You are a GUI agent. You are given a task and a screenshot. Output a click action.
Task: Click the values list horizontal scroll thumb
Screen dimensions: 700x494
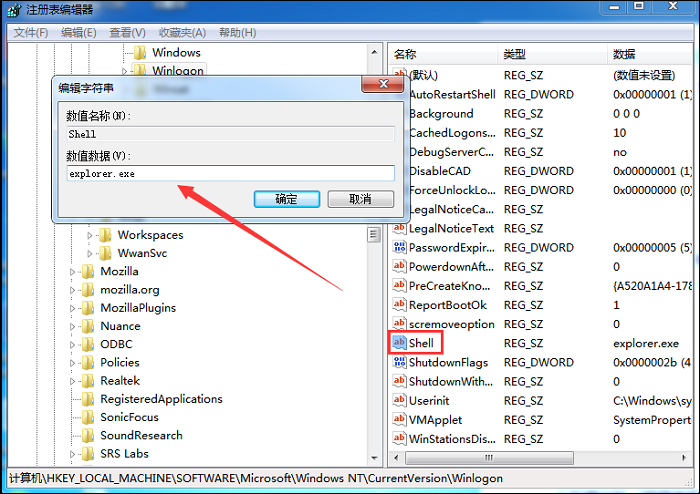click(489, 458)
